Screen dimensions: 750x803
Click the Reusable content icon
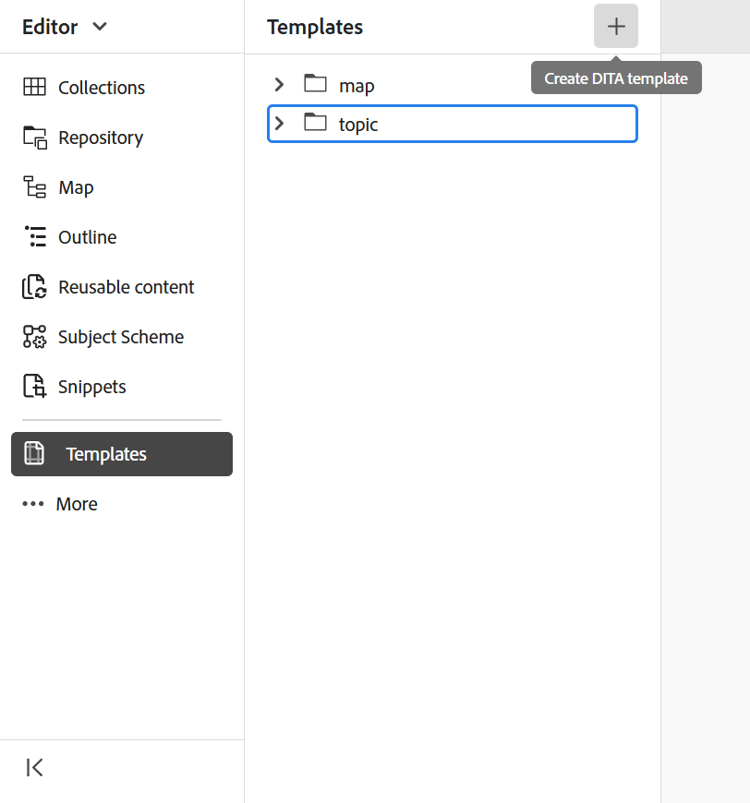click(x=34, y=287)
